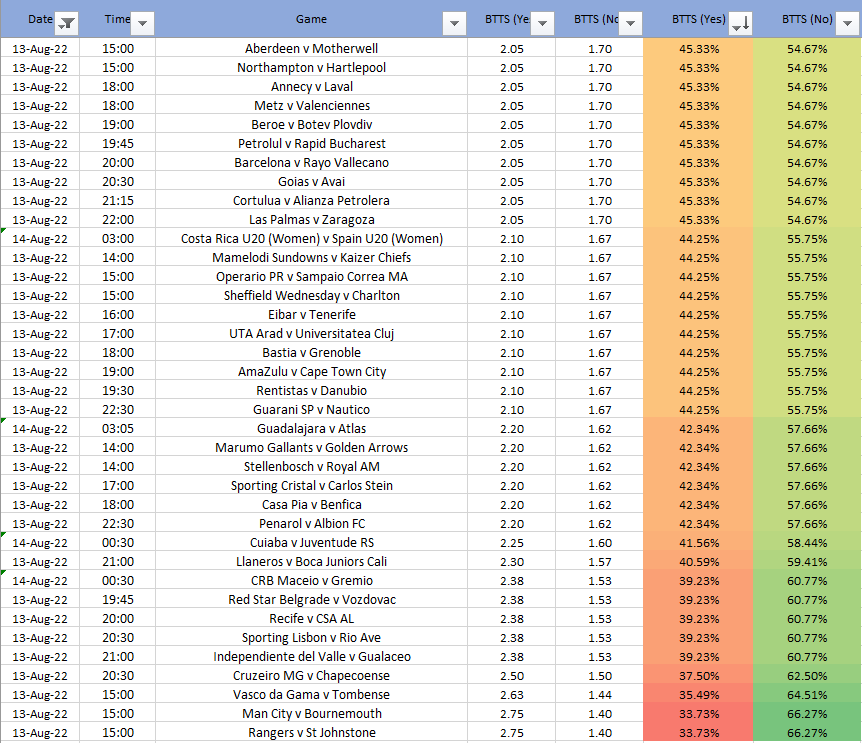Select UTA Arad v Universitatea Cluj cell
862x743 pixels.
311,334
